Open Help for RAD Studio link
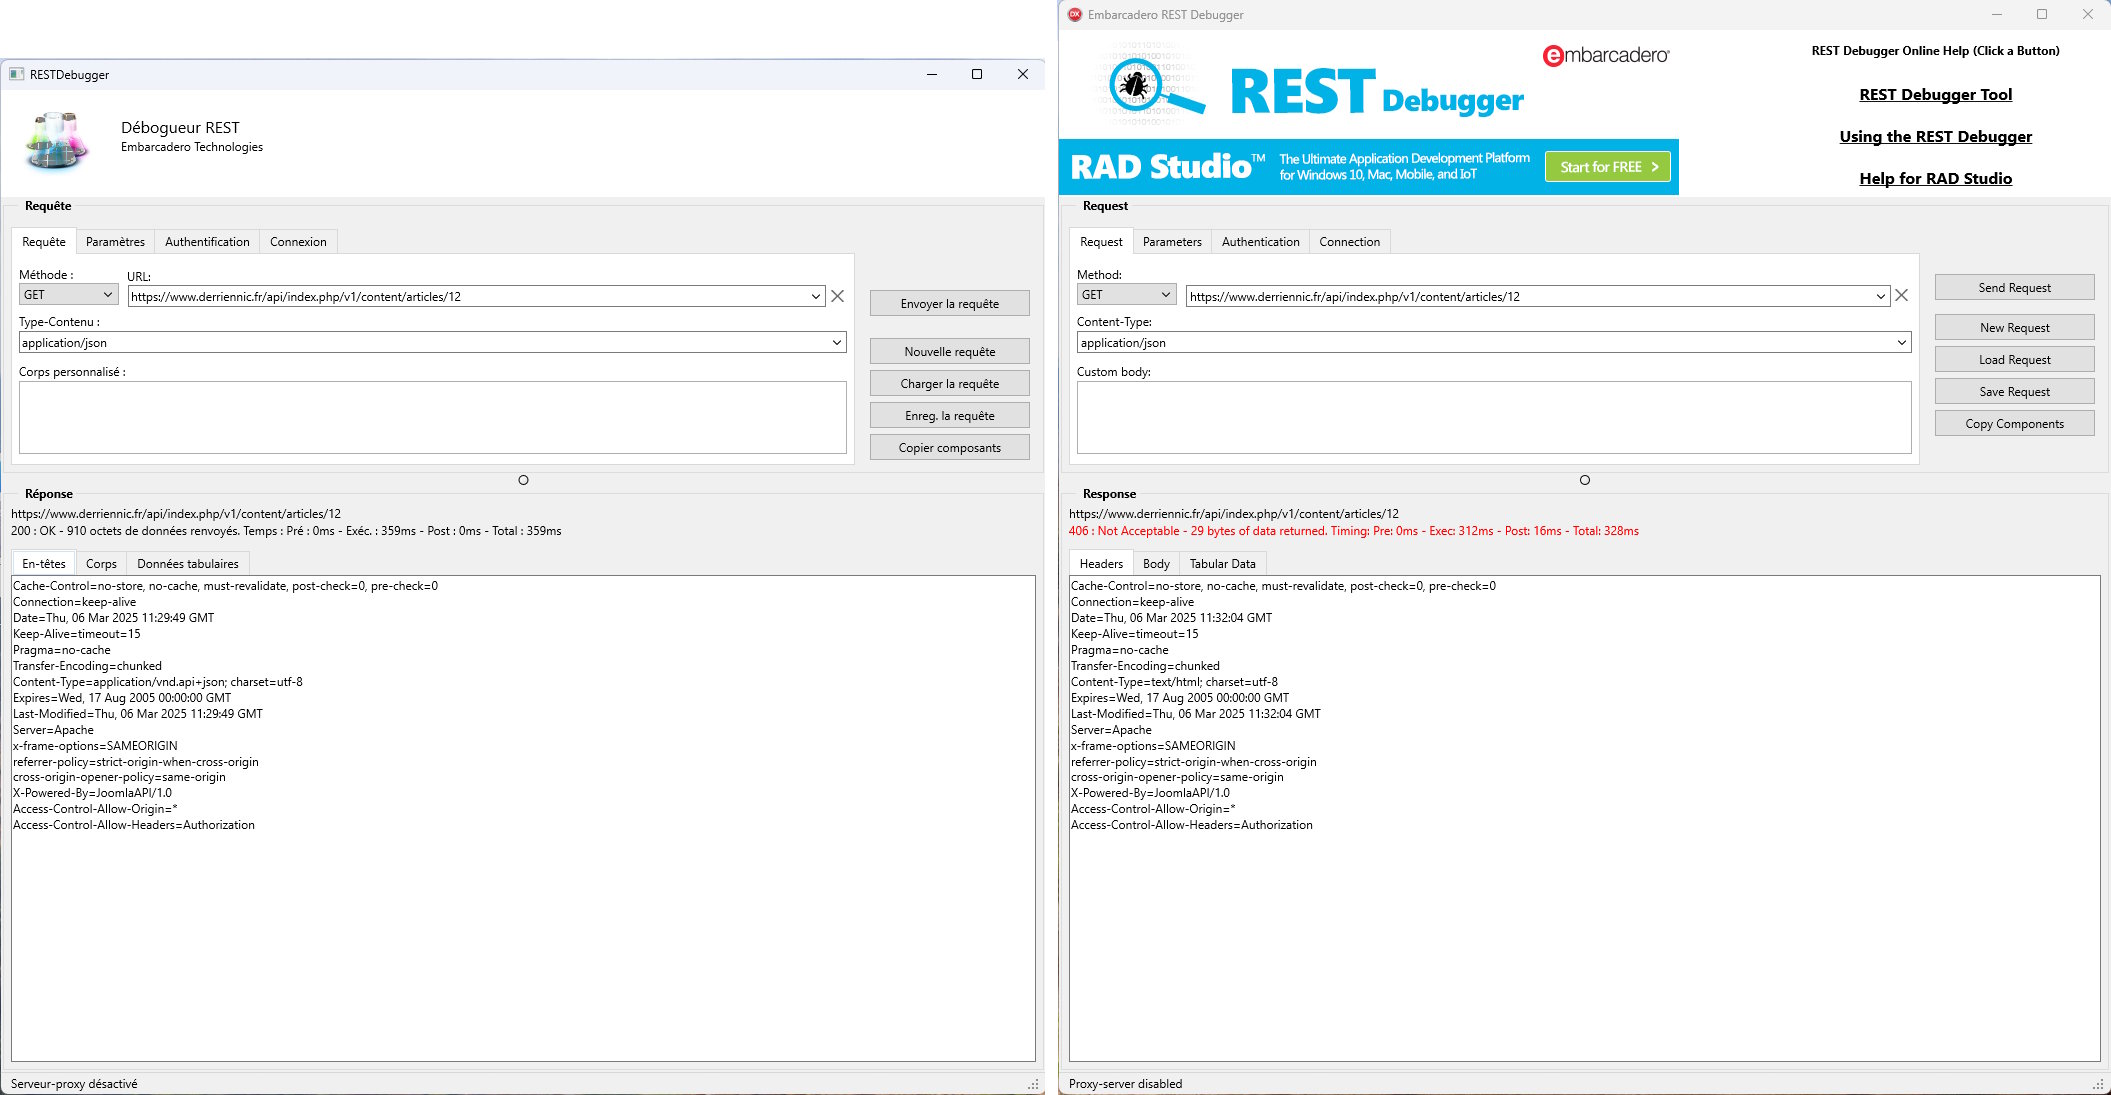 pos(1935,179)
